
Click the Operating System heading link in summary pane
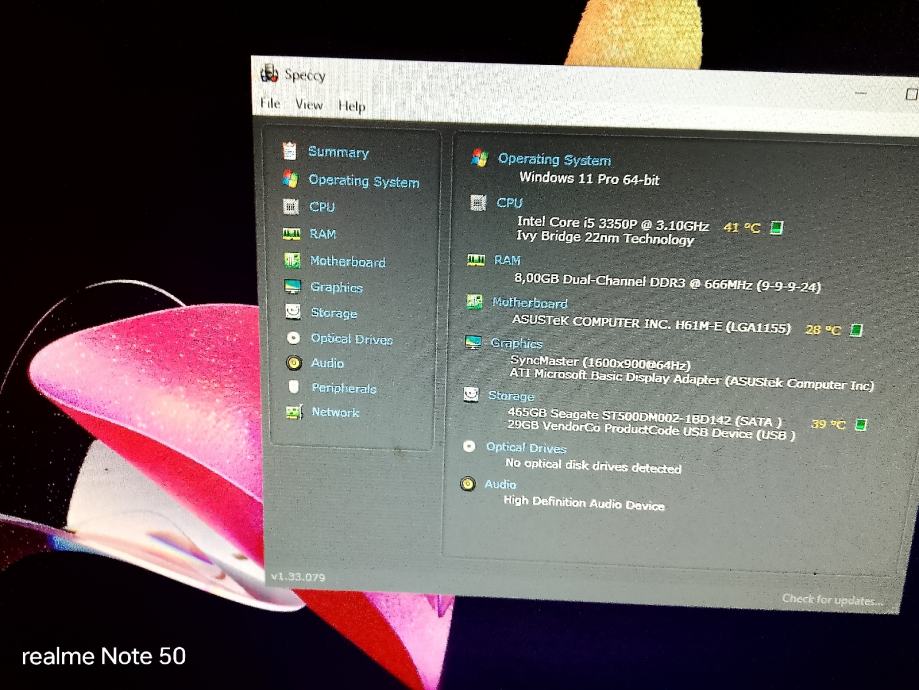pyautogui.click(x=554, y=159)
